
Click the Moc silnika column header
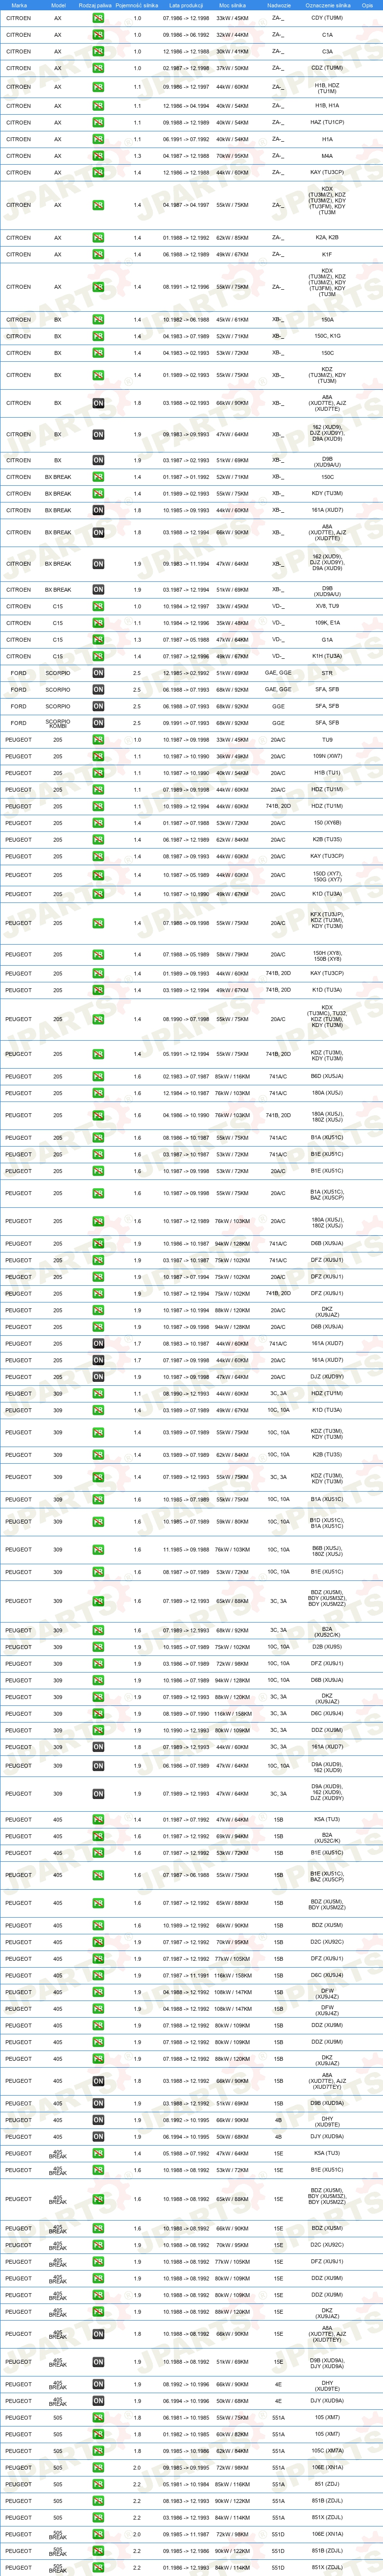233,5
